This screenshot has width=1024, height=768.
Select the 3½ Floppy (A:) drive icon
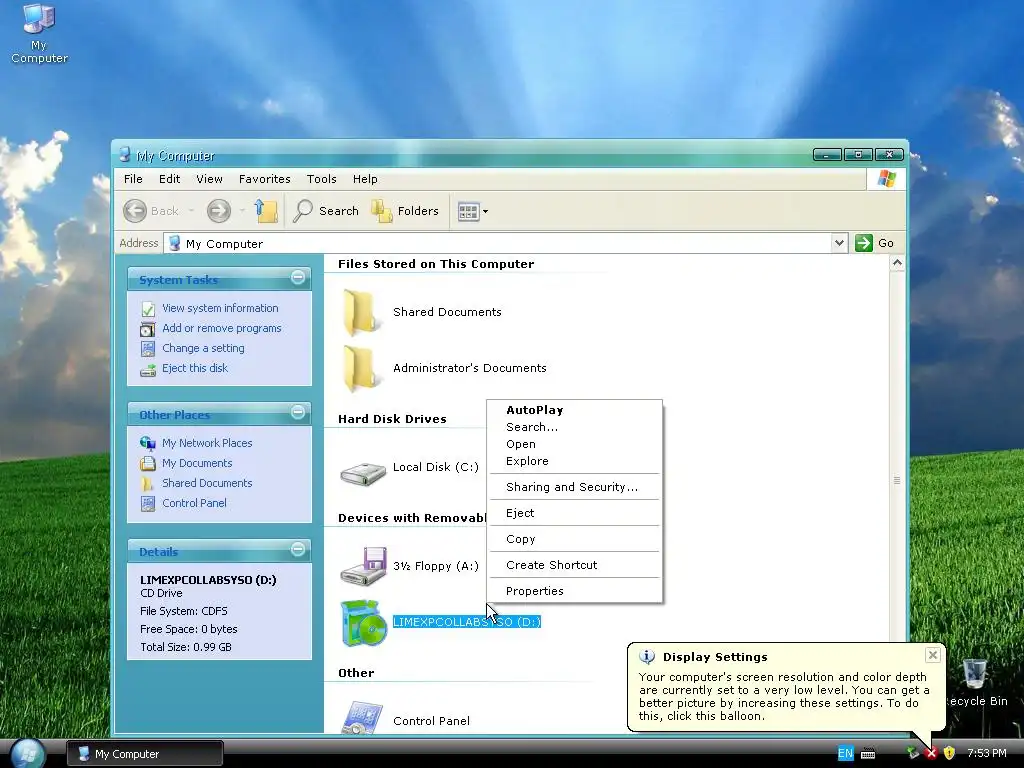tap(363, 566)
